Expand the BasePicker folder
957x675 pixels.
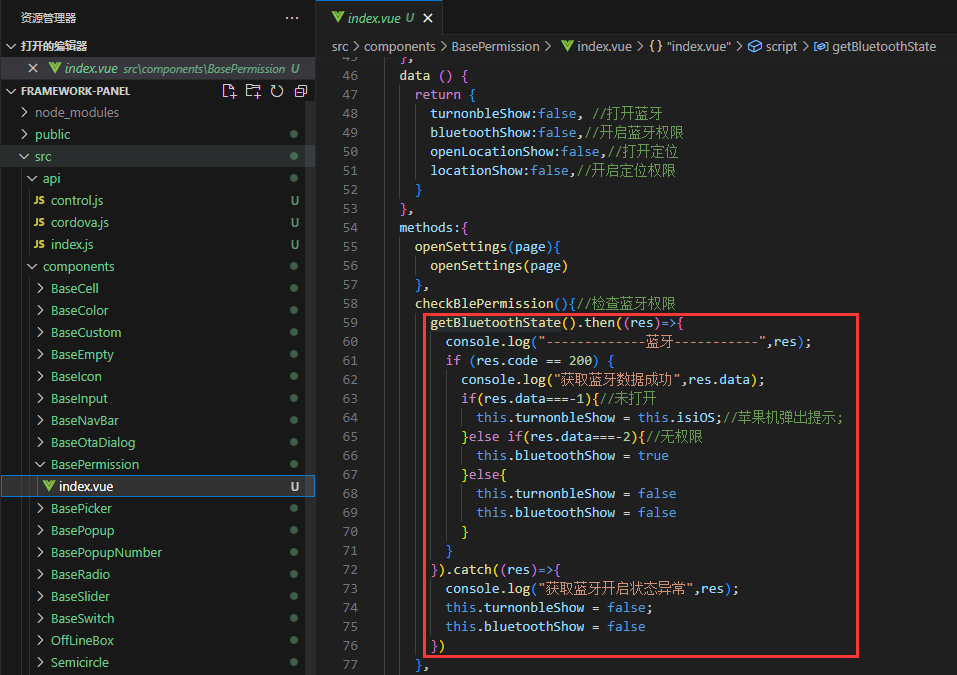coord(40,508)
